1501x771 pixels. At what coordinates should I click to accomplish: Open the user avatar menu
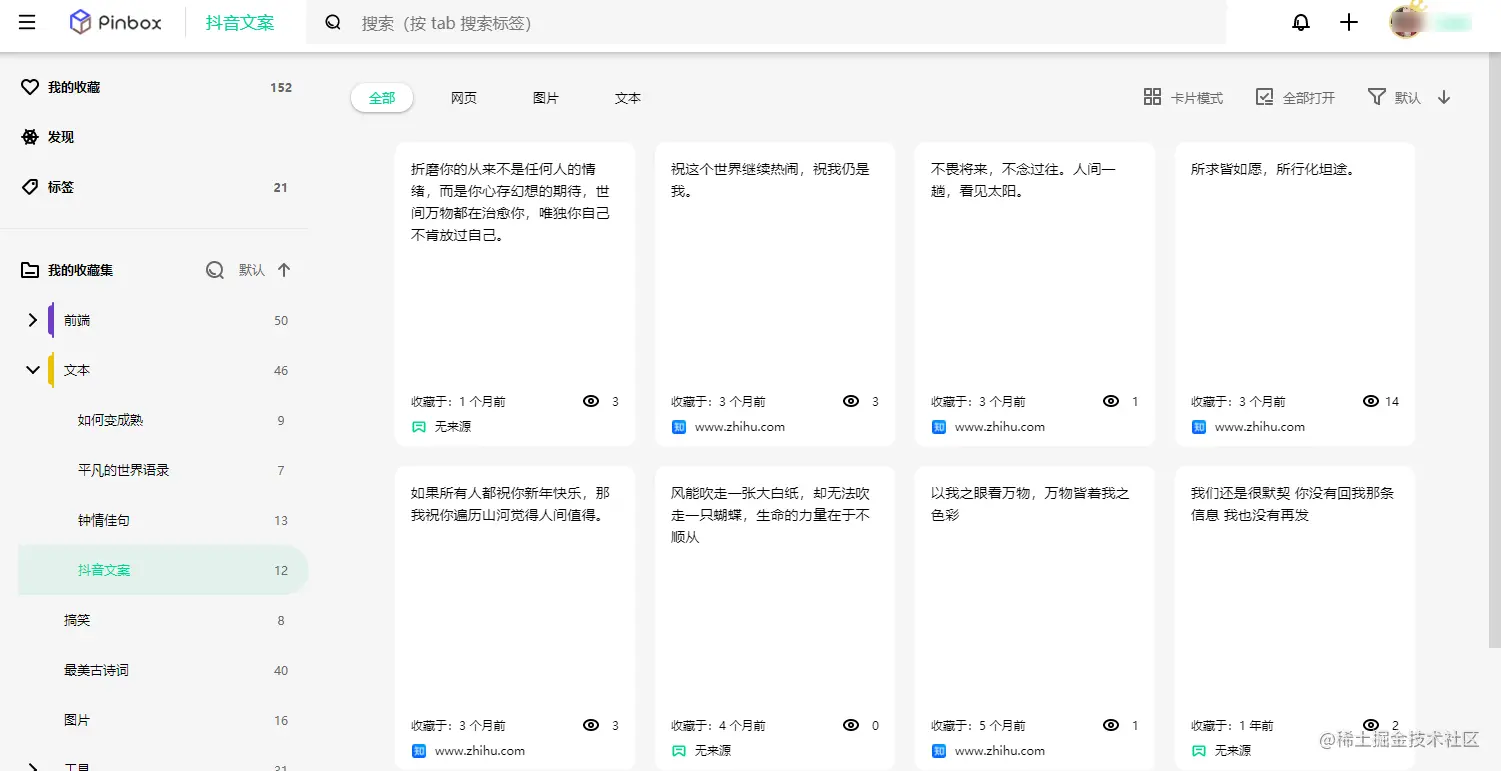click(1406, 22)
